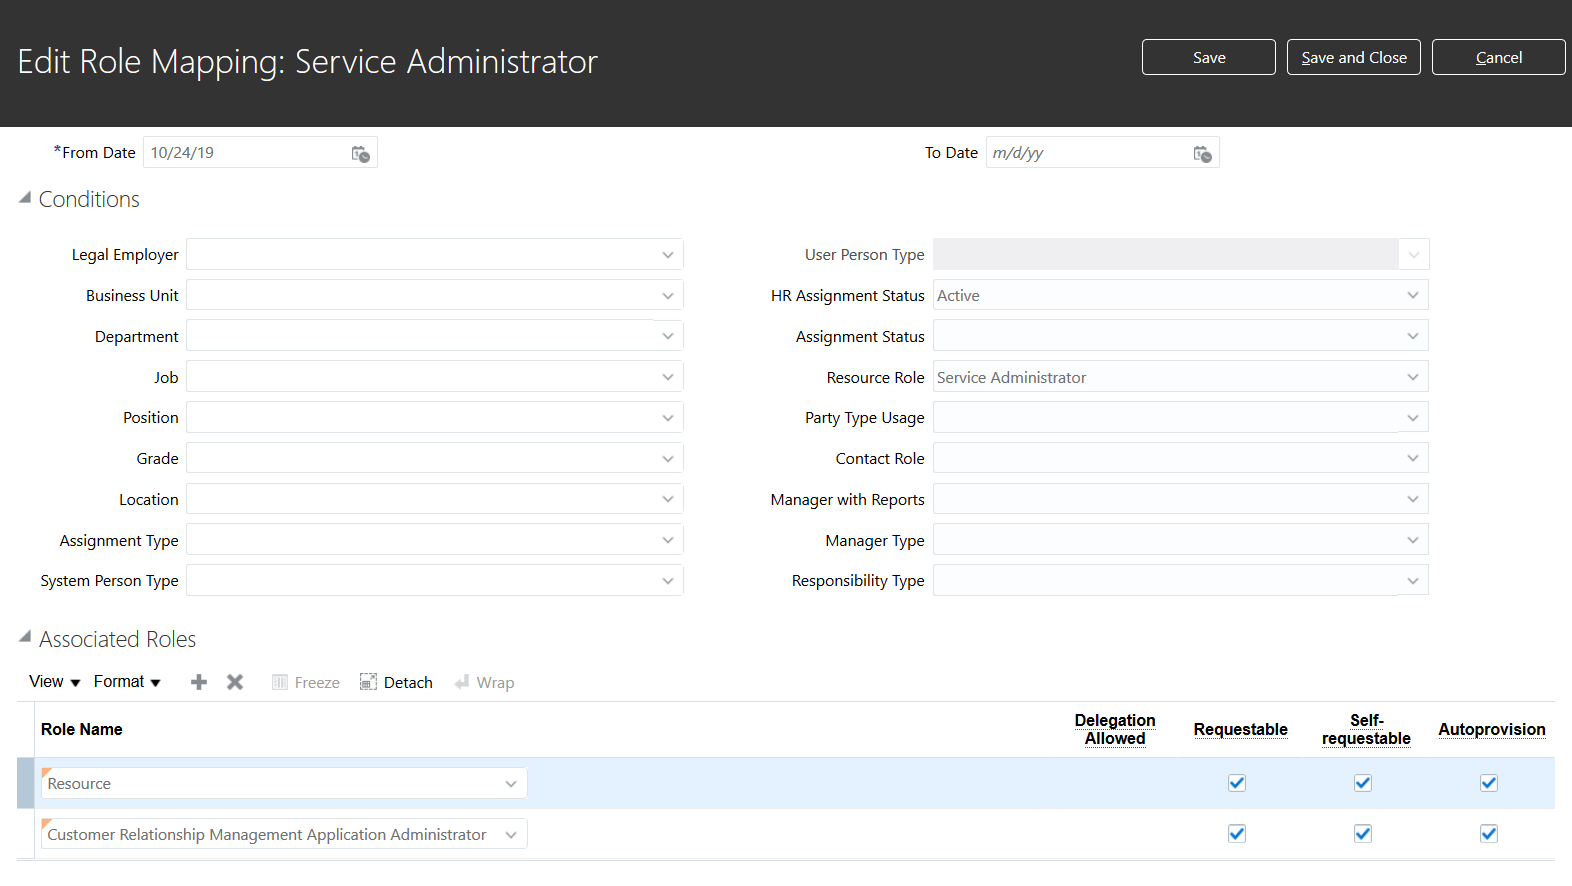This screenshot has height=886, width=1572.
Task: Open the Format menu
Action: [127, 682]
